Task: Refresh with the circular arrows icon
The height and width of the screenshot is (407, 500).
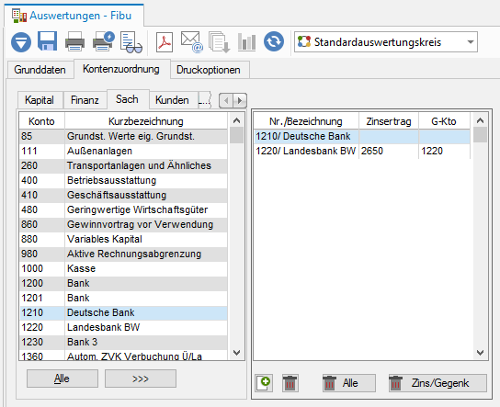Action: [x=274, y=42]
